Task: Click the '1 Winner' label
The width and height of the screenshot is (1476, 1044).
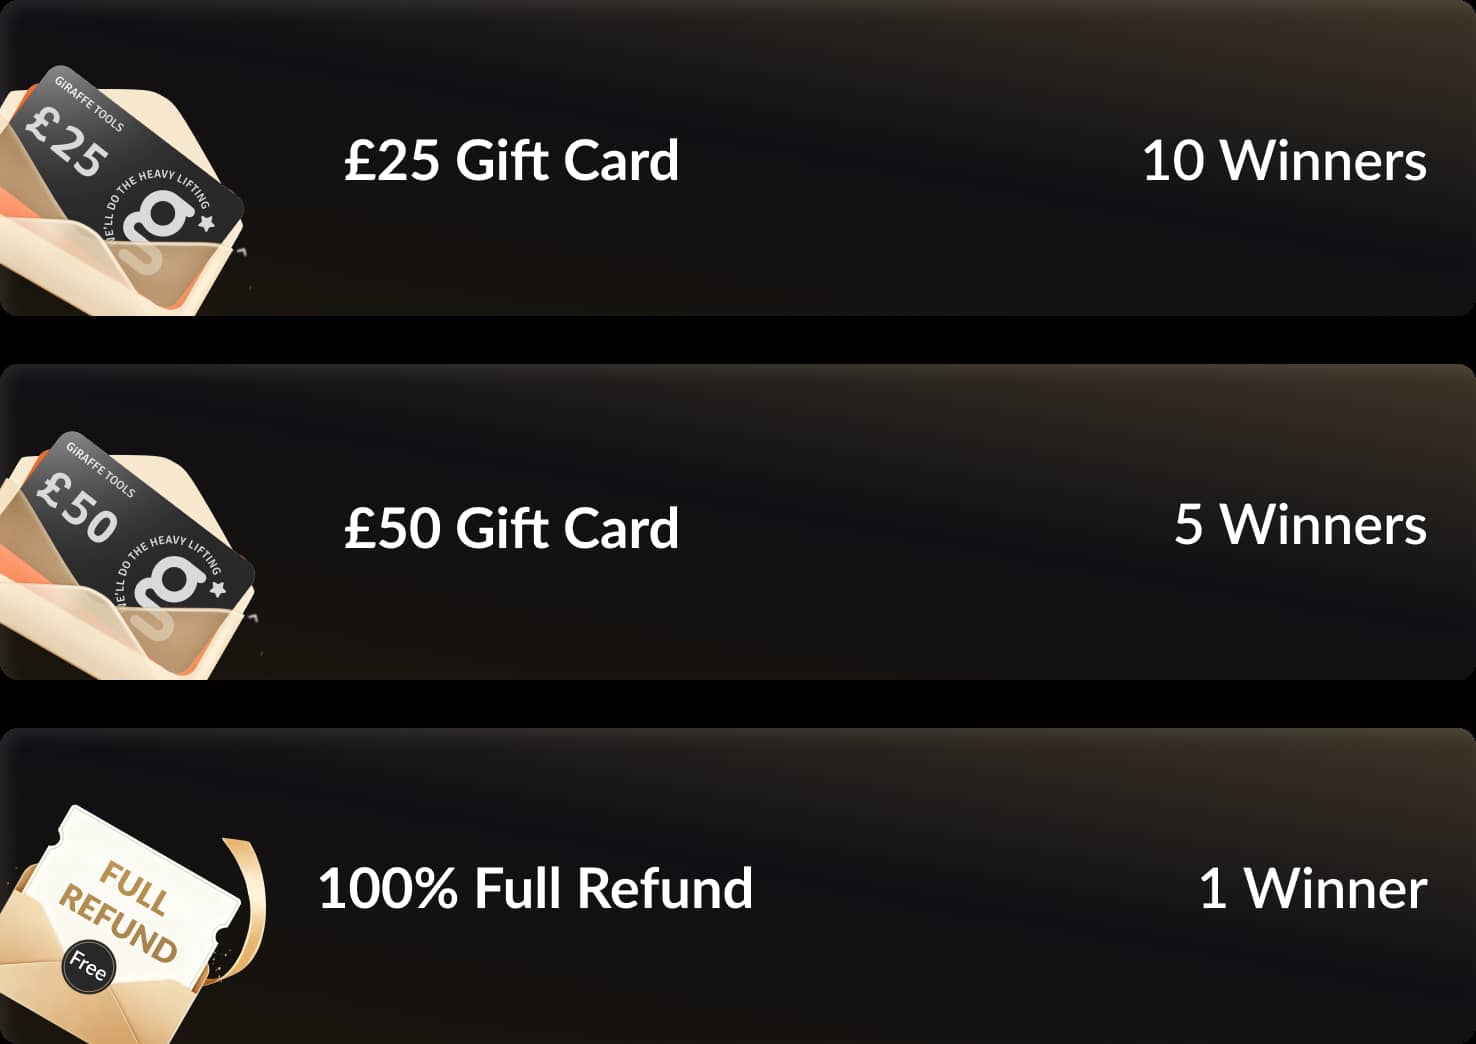Action: tap(1313, 888)
